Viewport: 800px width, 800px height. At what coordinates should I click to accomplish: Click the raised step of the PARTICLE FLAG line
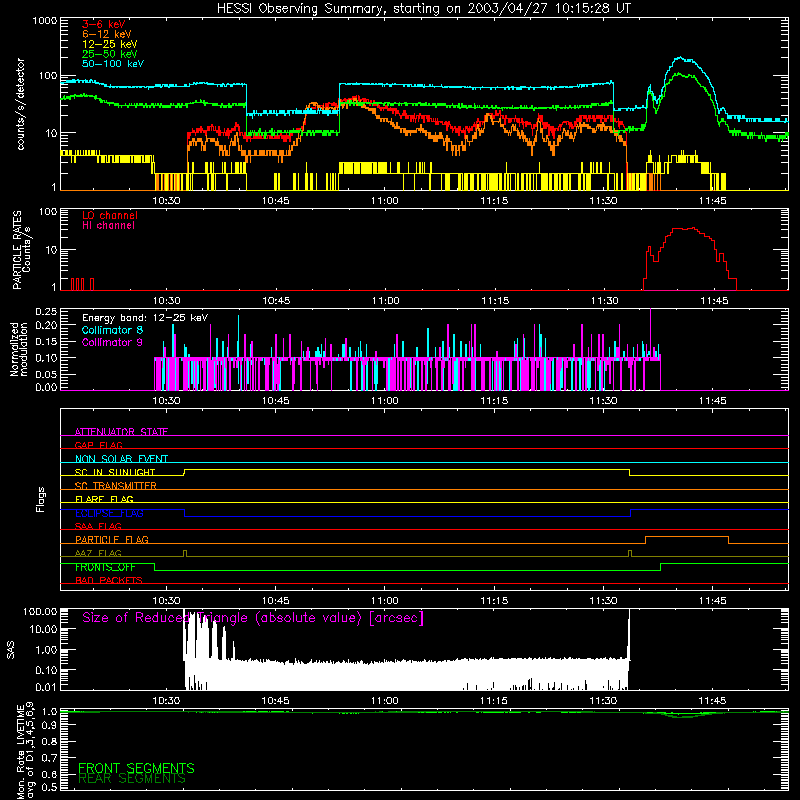coord(687,537)
